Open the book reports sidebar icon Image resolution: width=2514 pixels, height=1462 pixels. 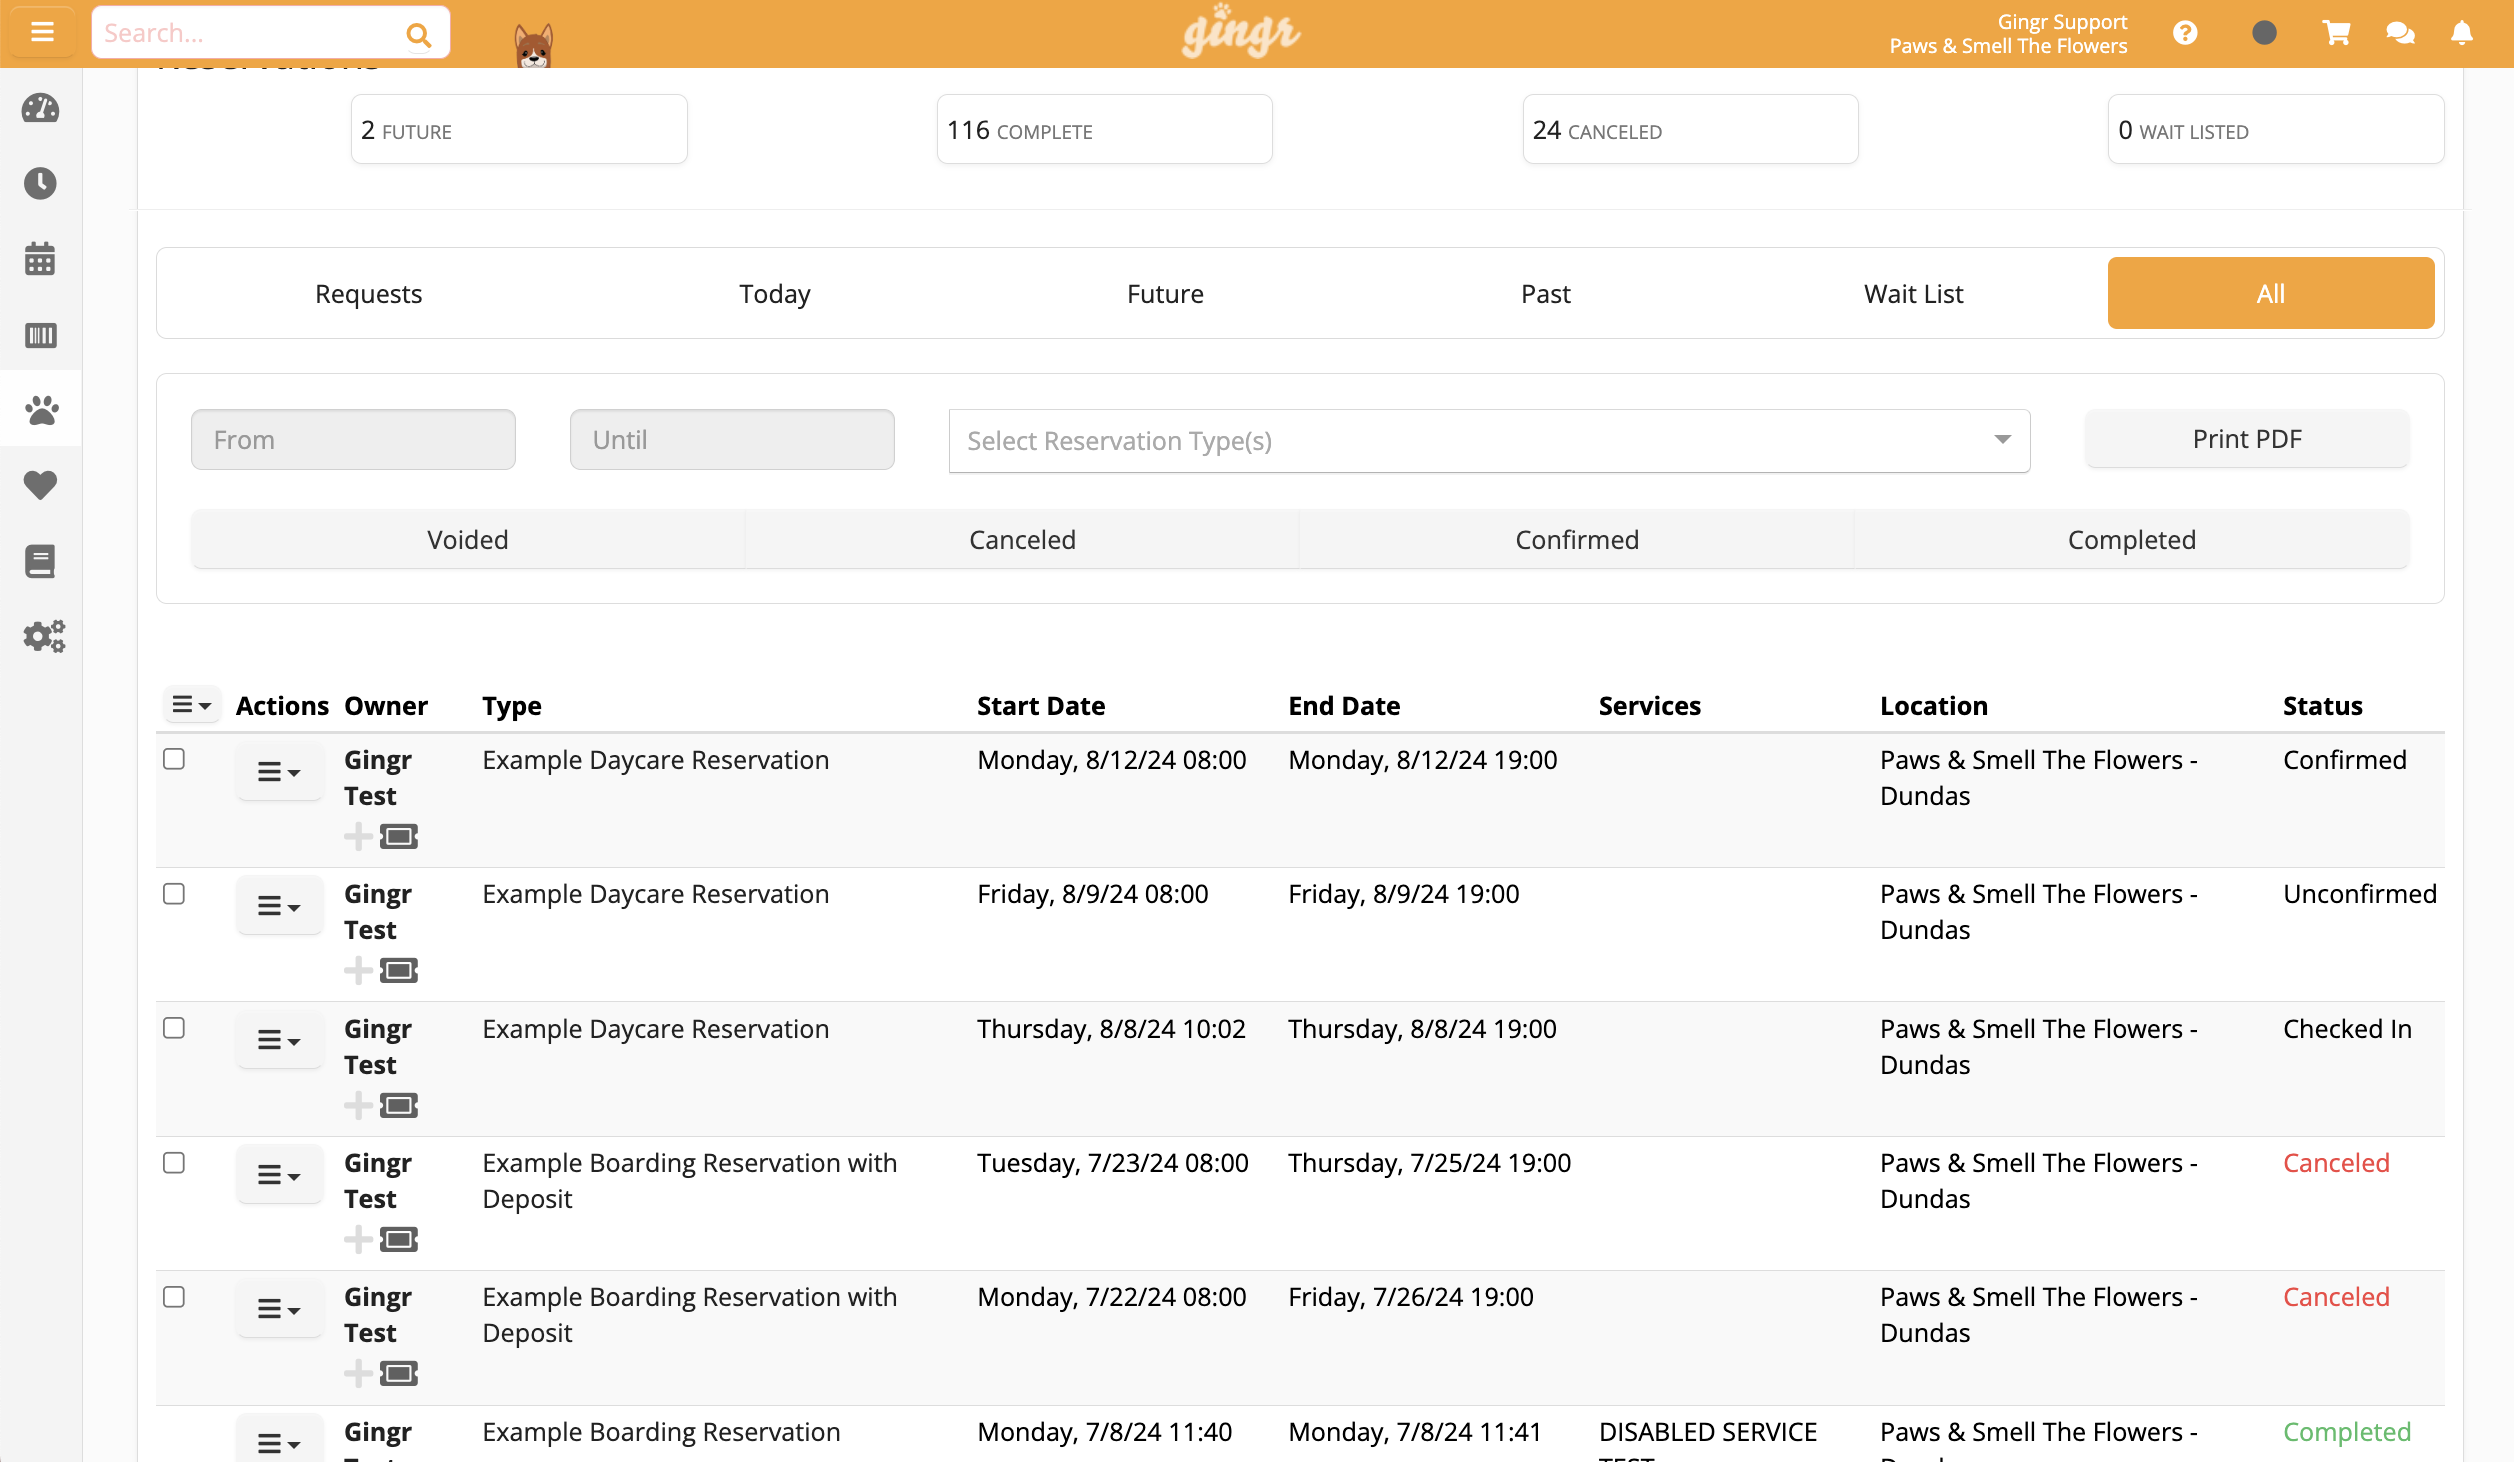[40, 561]
